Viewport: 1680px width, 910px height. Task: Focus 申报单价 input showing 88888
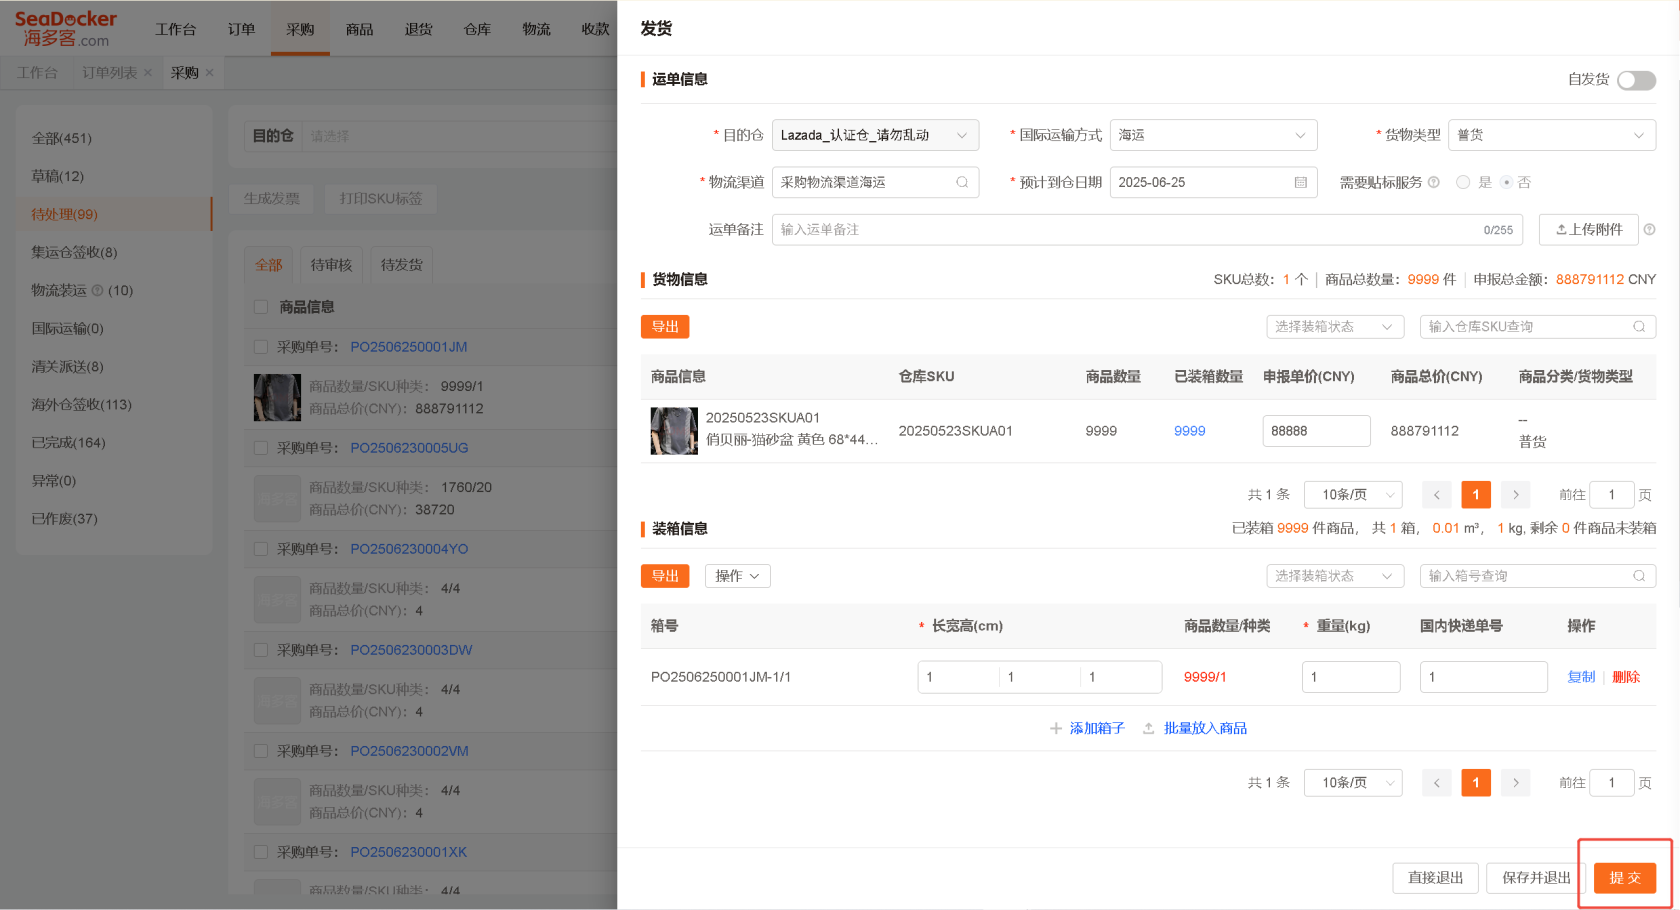(1316, 431)
